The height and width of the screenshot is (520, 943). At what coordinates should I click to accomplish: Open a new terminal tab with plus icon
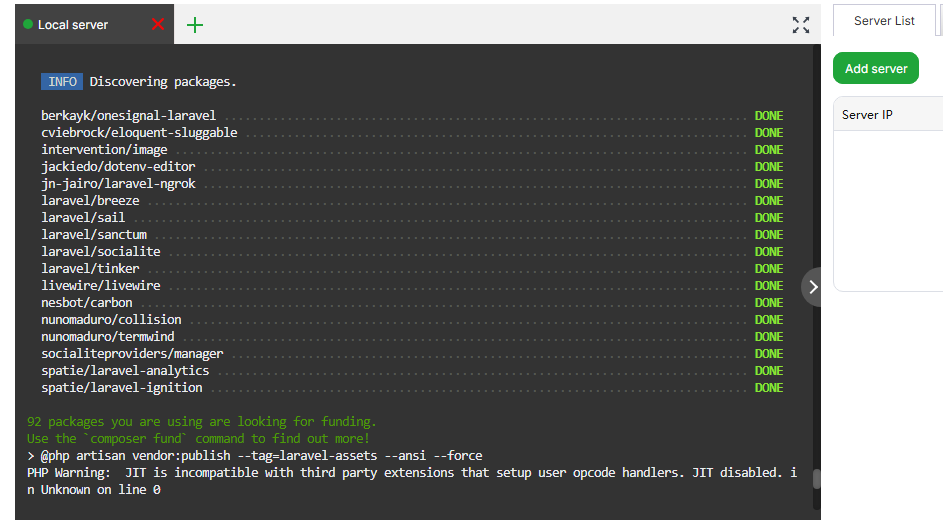coord(195,25)
